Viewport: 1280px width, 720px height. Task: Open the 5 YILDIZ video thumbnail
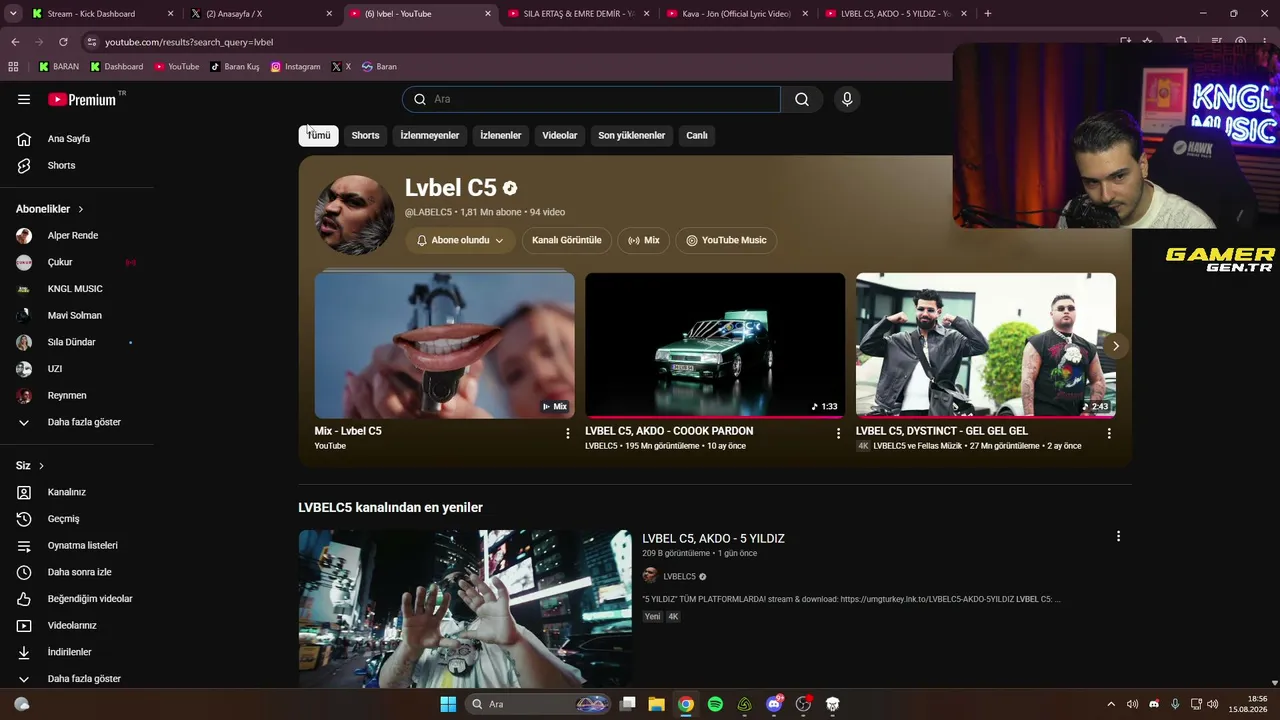(465, 608)
